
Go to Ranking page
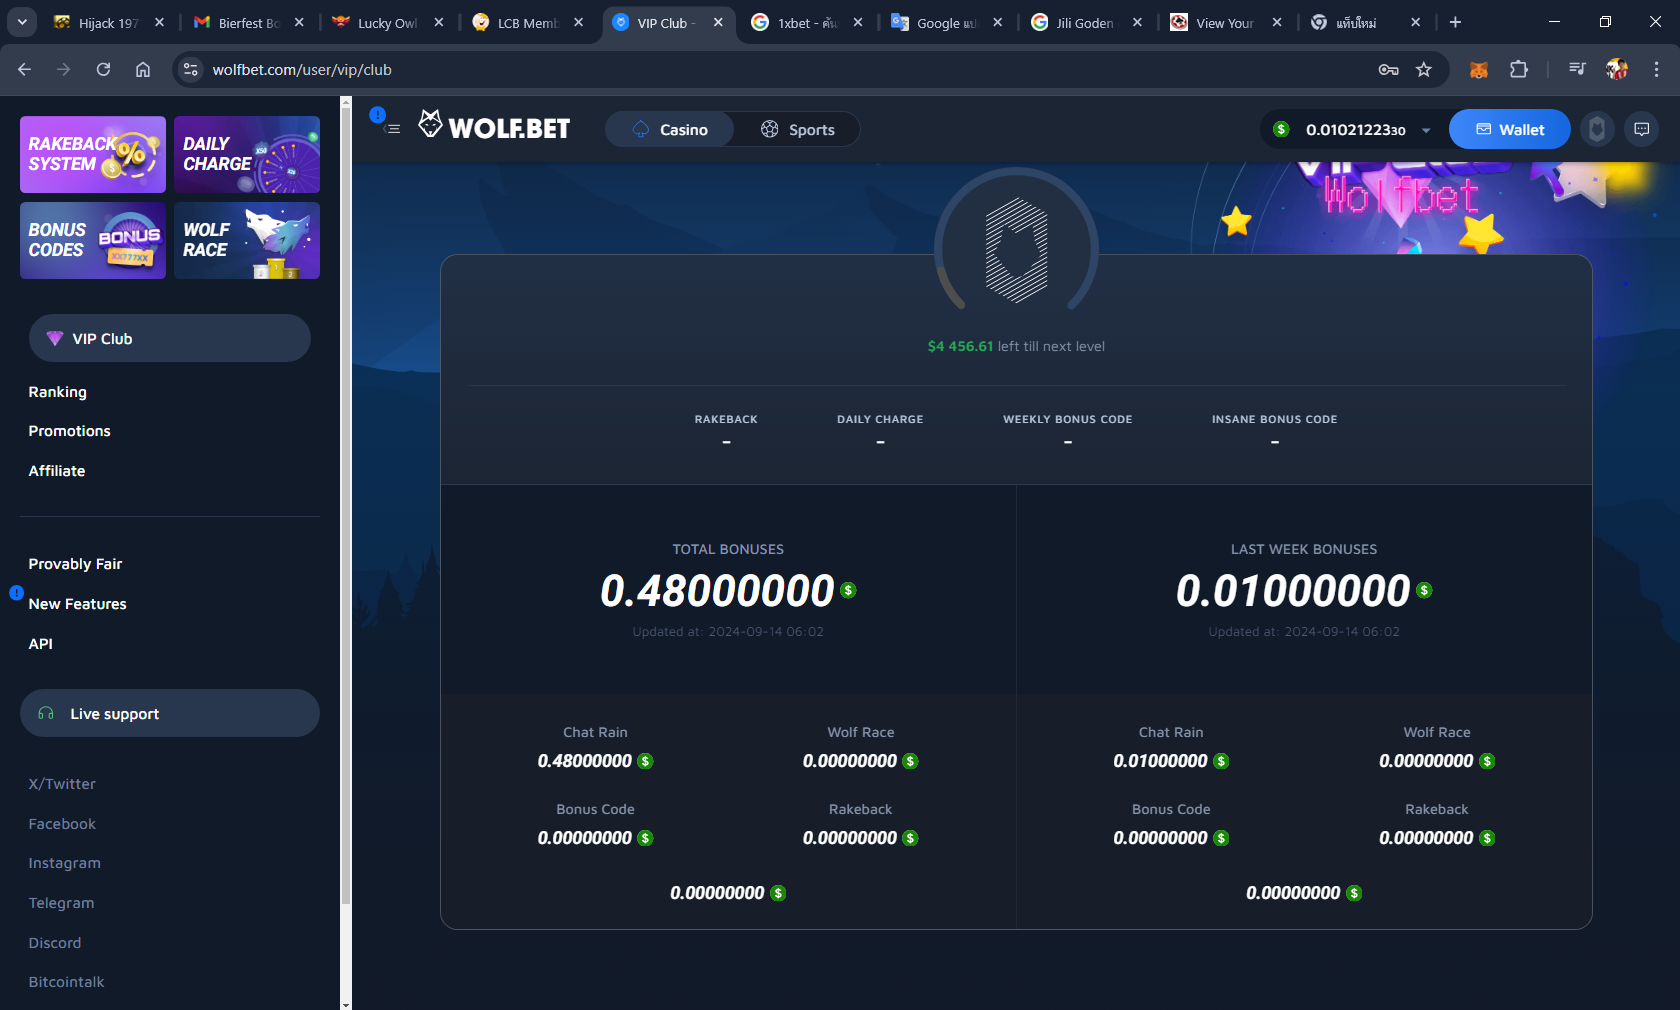point(58,392)
